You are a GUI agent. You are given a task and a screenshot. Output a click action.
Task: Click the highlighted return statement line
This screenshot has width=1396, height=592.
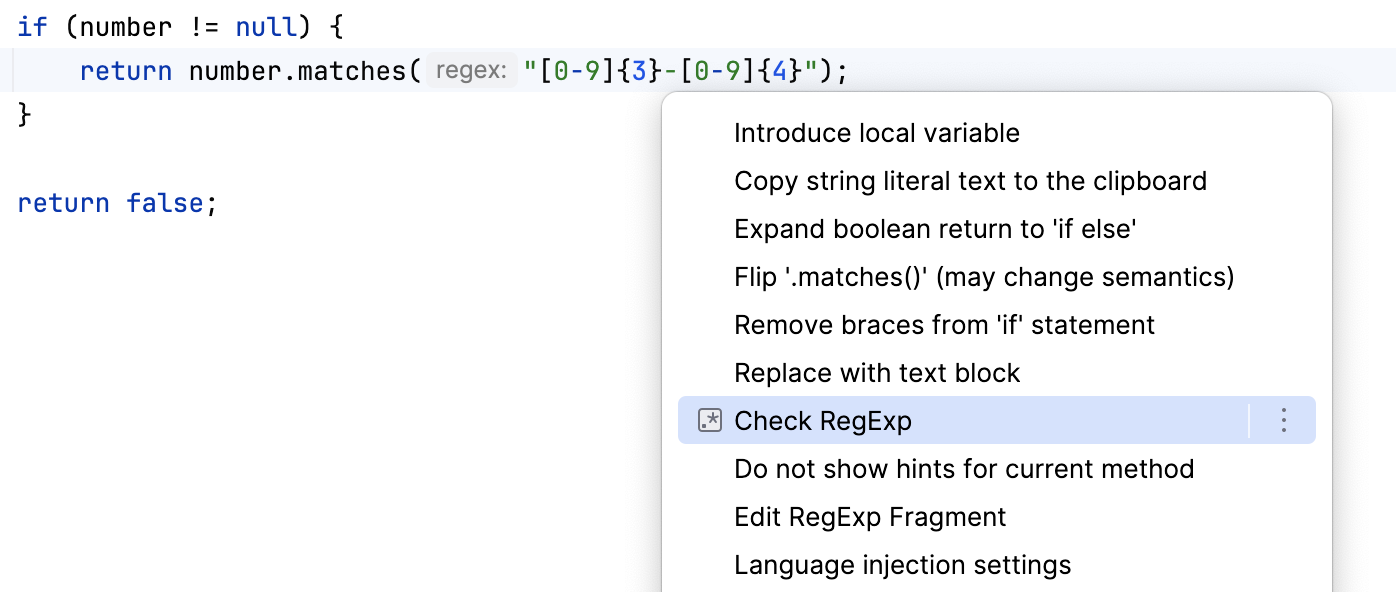click(125, 70)
